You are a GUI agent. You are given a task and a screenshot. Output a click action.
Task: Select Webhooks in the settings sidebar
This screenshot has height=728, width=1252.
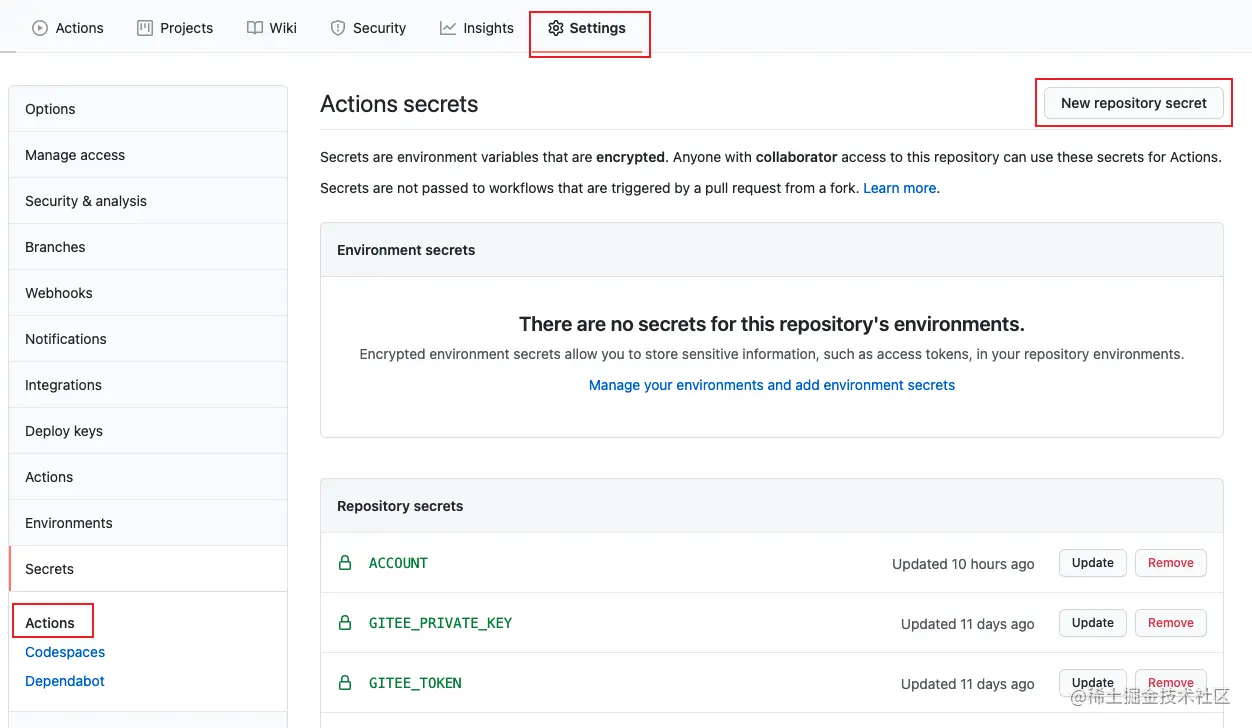59,293
